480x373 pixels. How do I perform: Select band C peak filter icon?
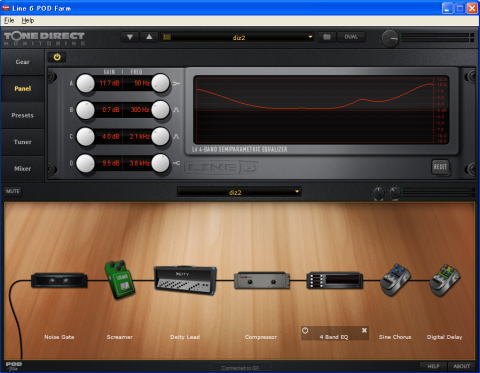click(x=177, y=136)
